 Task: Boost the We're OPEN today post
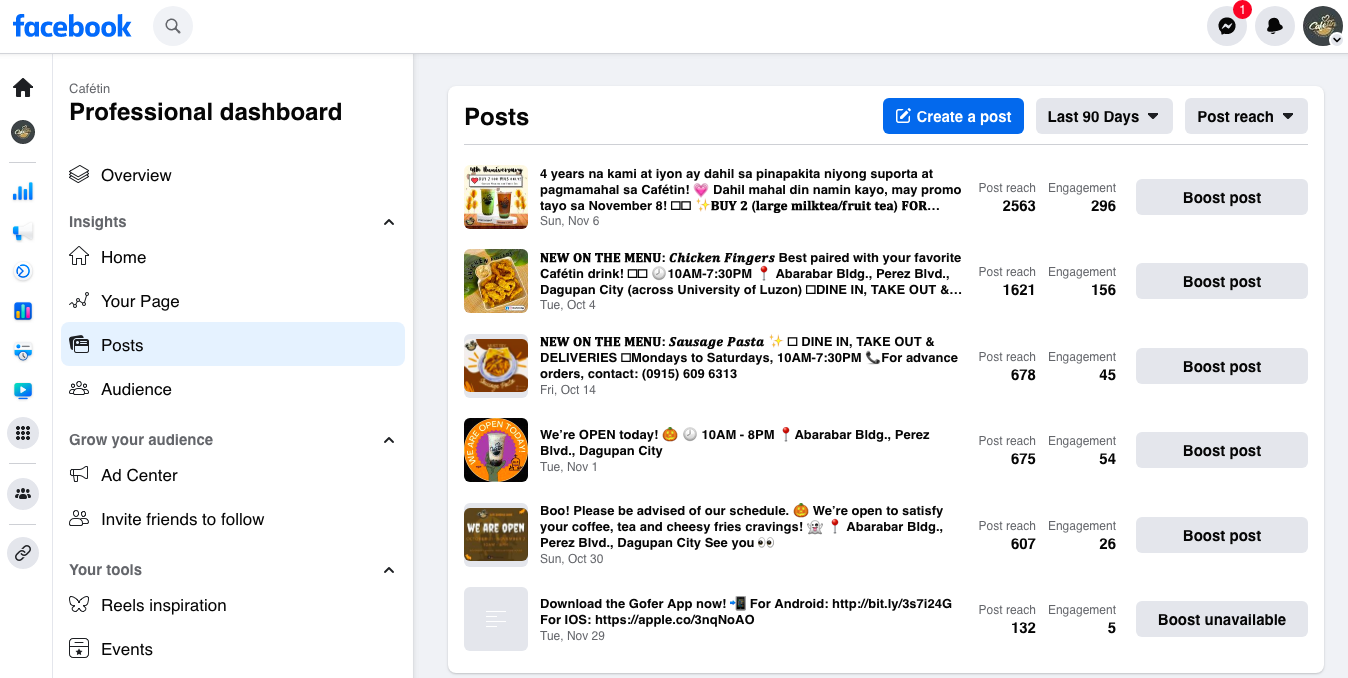(1222, 450)
